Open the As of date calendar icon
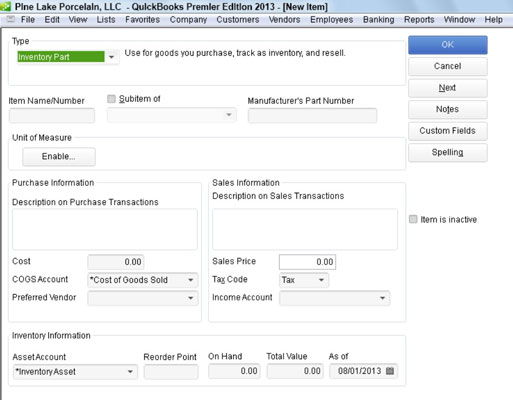Image resolution: width=513 pixels, height=400 pixels. coord(390,371)
